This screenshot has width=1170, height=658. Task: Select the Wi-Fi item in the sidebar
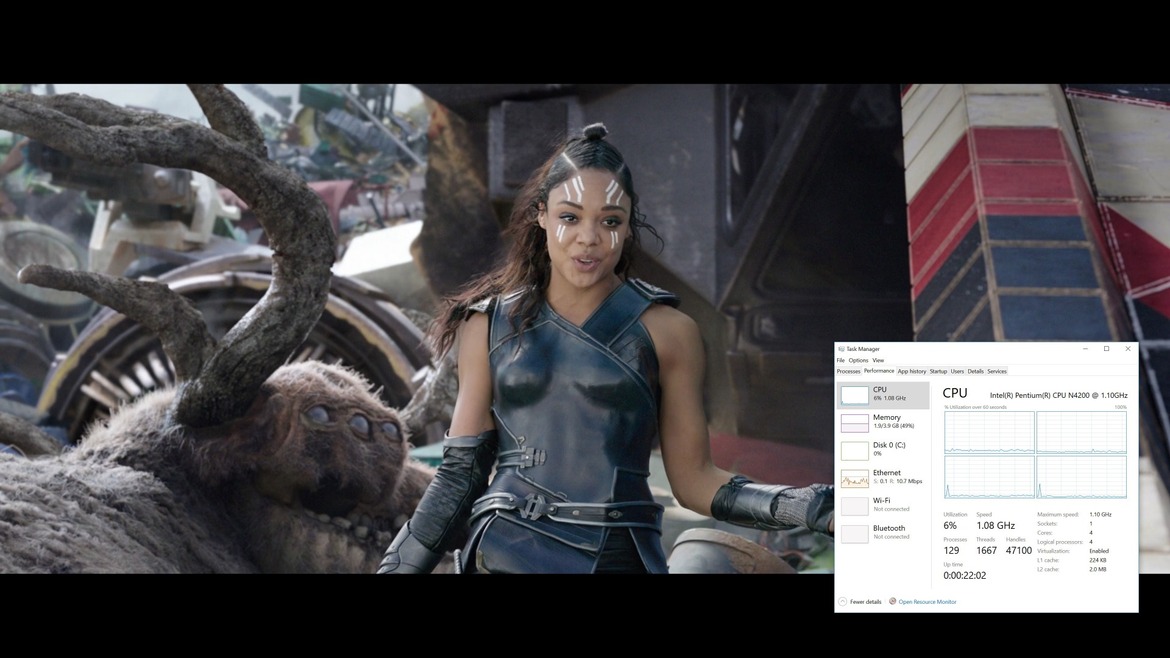[883, 505]
